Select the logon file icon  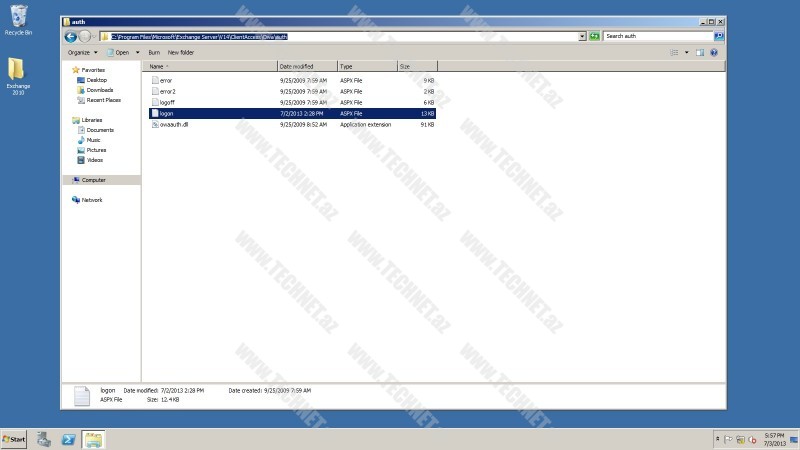pos(155,113)
